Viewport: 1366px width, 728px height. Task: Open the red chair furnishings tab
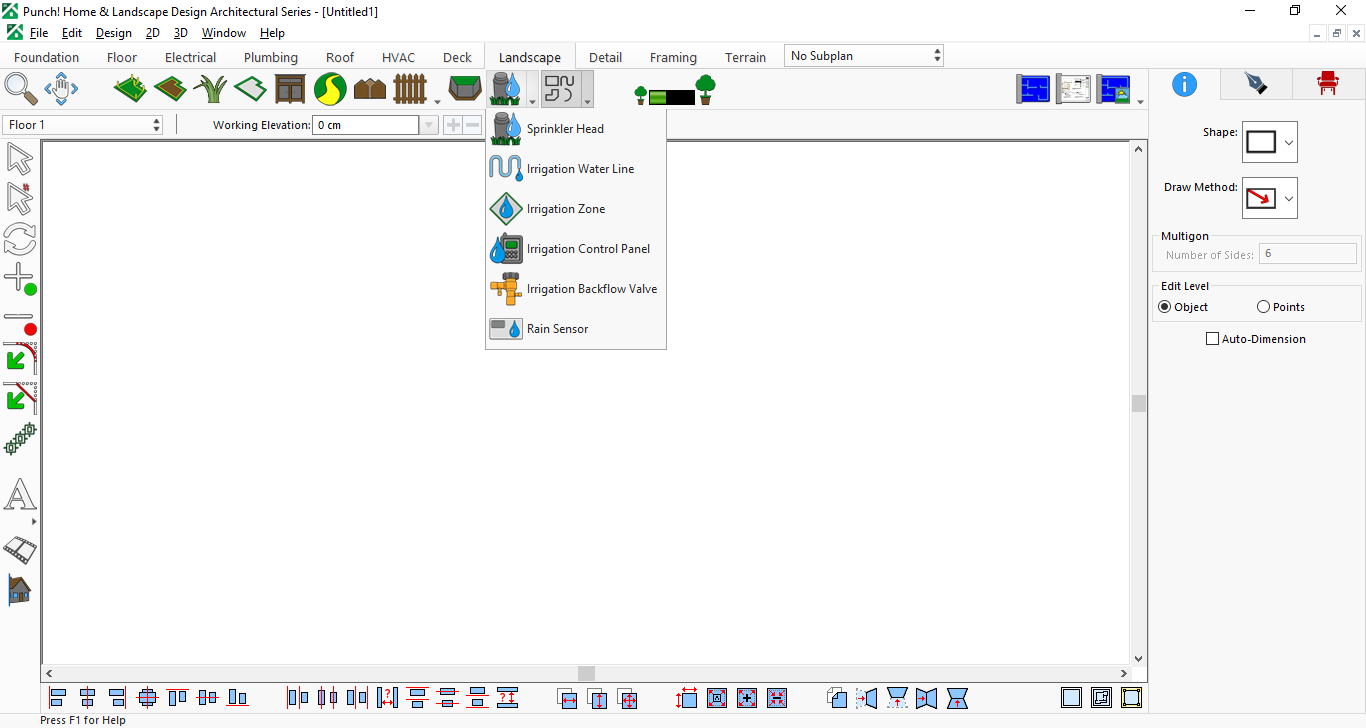[1328, 84]
